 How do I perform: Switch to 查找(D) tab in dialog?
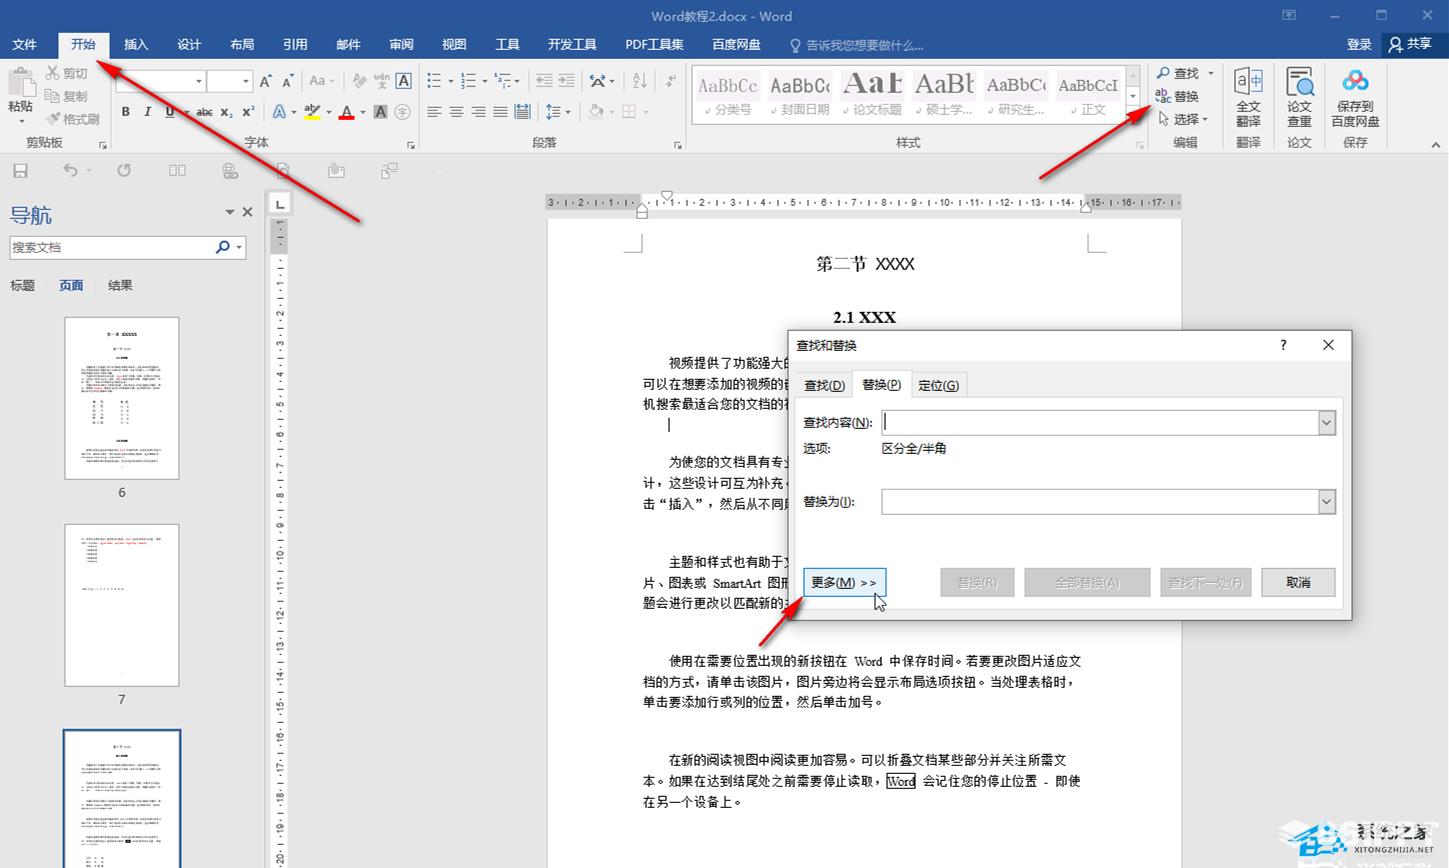coord(825,385)
